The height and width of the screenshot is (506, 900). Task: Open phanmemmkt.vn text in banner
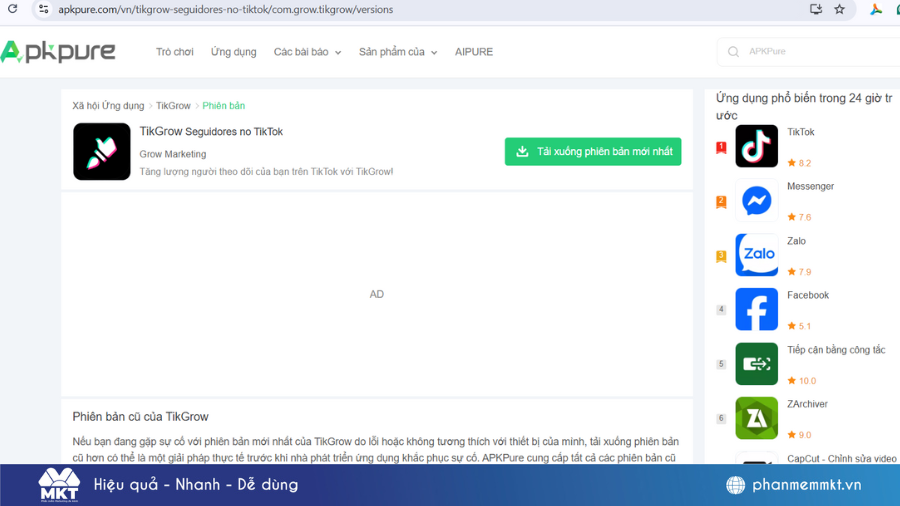pyautogui.click(x=806, y=485)
